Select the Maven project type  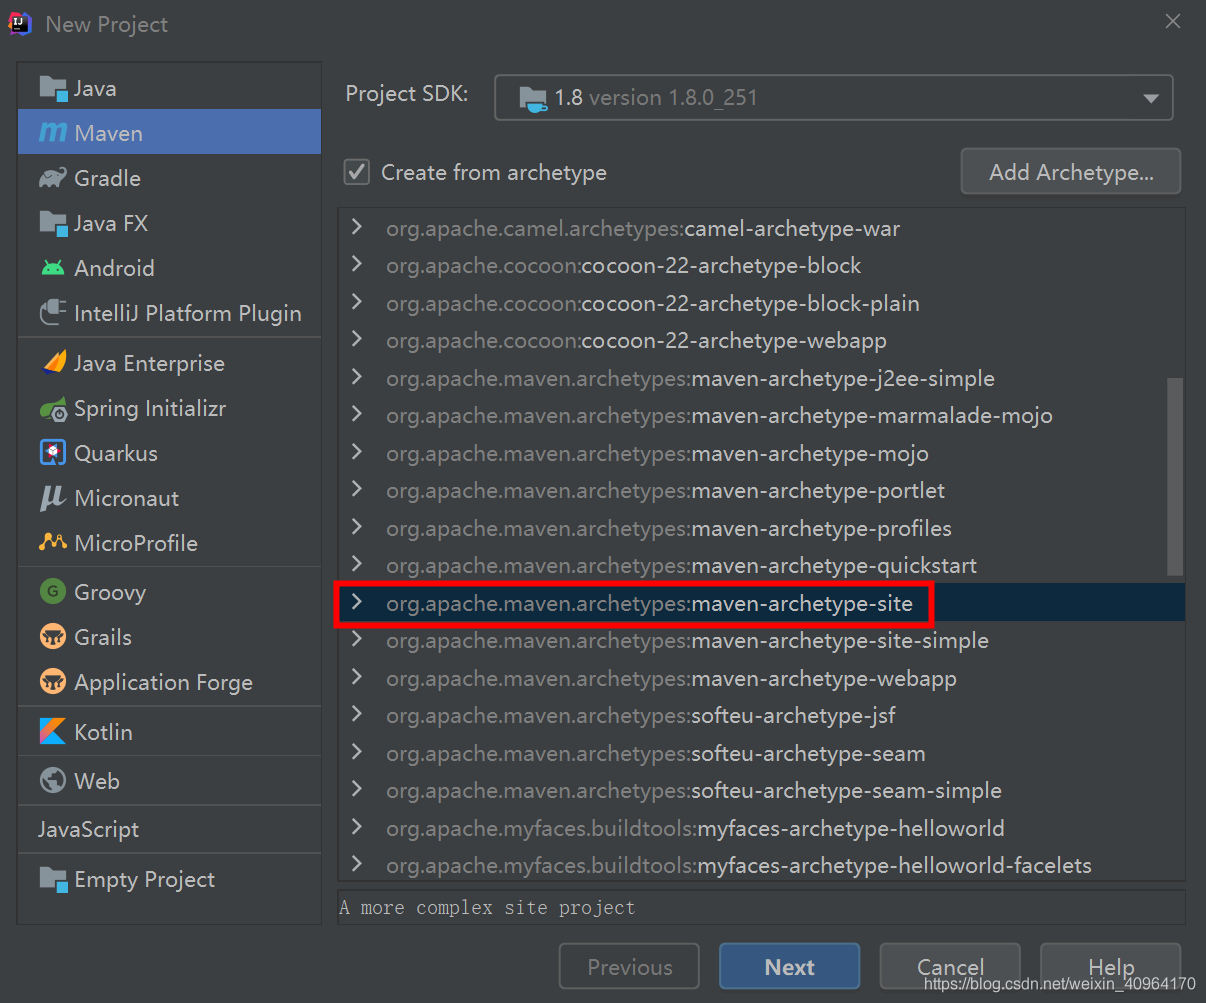[x=170, y=132]
